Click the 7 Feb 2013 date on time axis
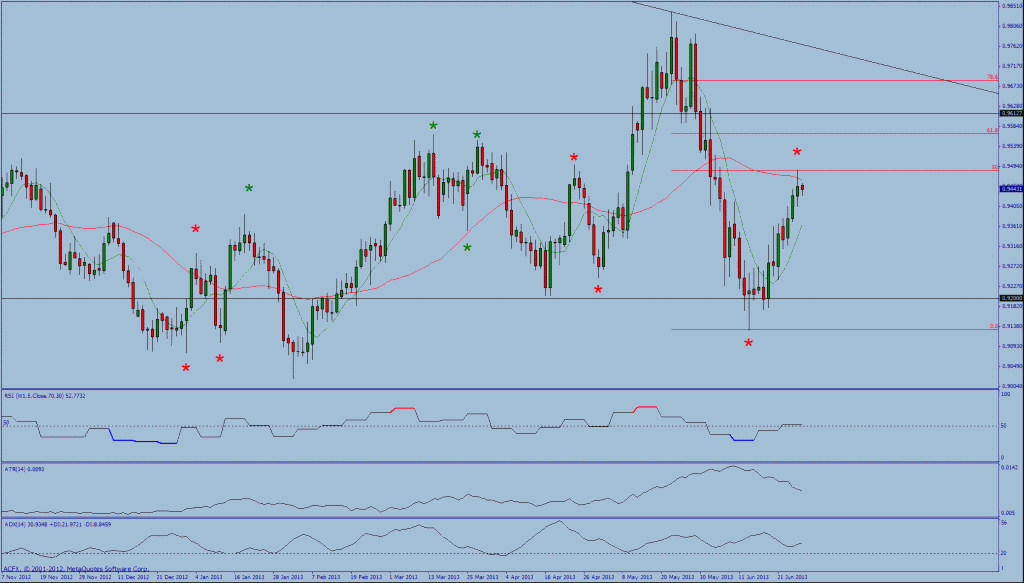 pos(327,577)
